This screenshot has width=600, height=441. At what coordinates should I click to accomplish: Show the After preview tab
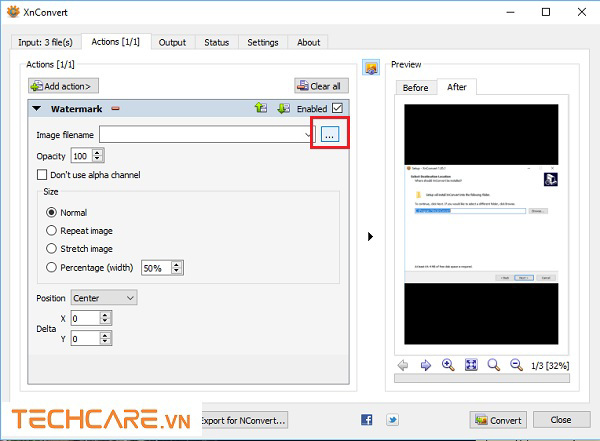(x=457, y=87)
